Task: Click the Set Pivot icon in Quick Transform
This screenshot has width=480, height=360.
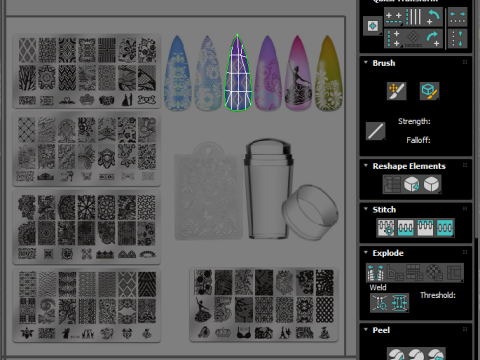Action: click(373, 26)
